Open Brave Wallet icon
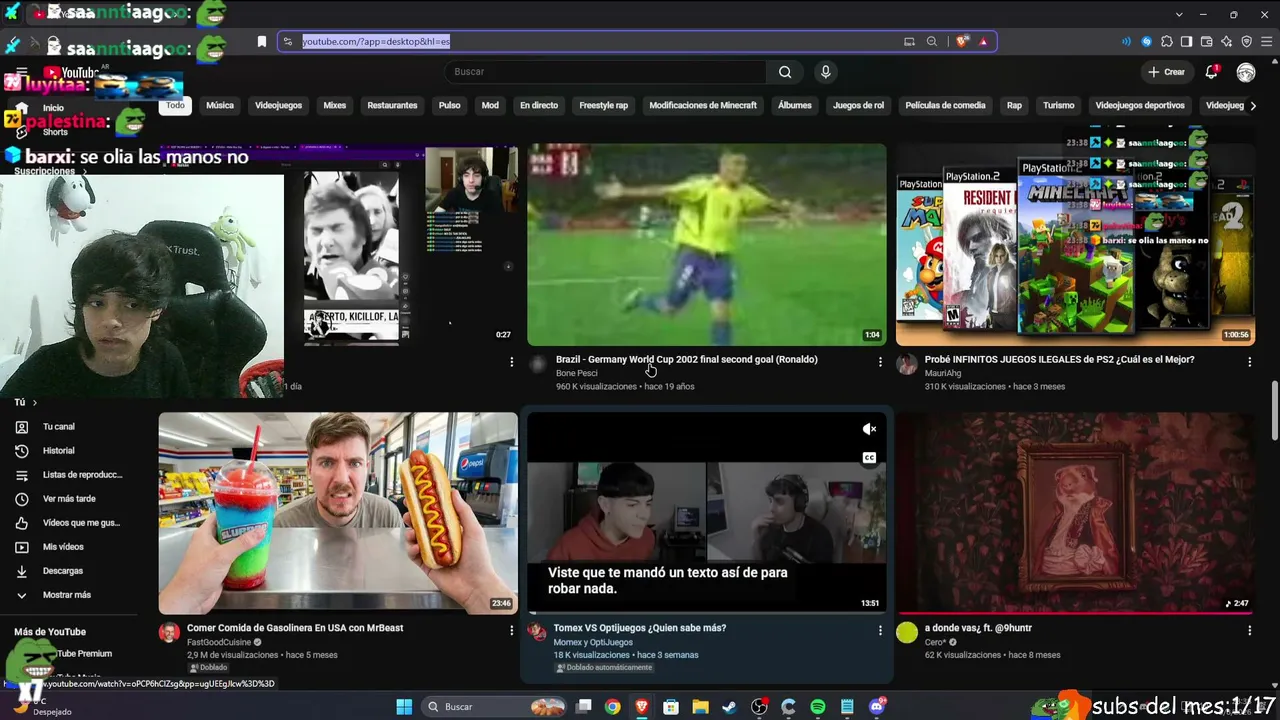The image size is (1280, 720). [x=1206, y=41]
